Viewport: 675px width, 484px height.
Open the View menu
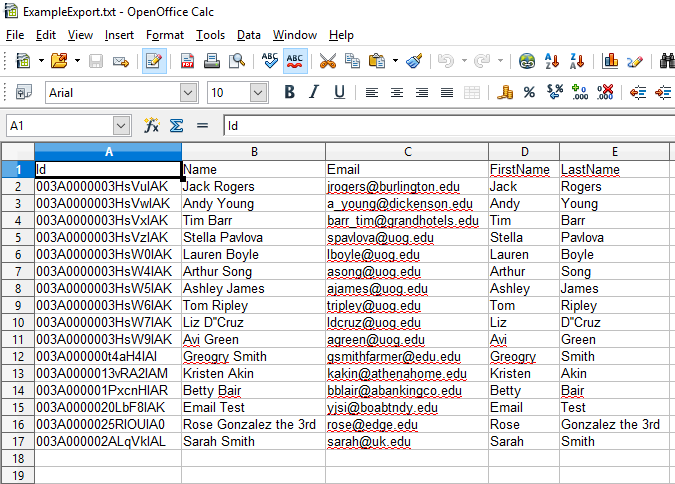tap(80, 35)
